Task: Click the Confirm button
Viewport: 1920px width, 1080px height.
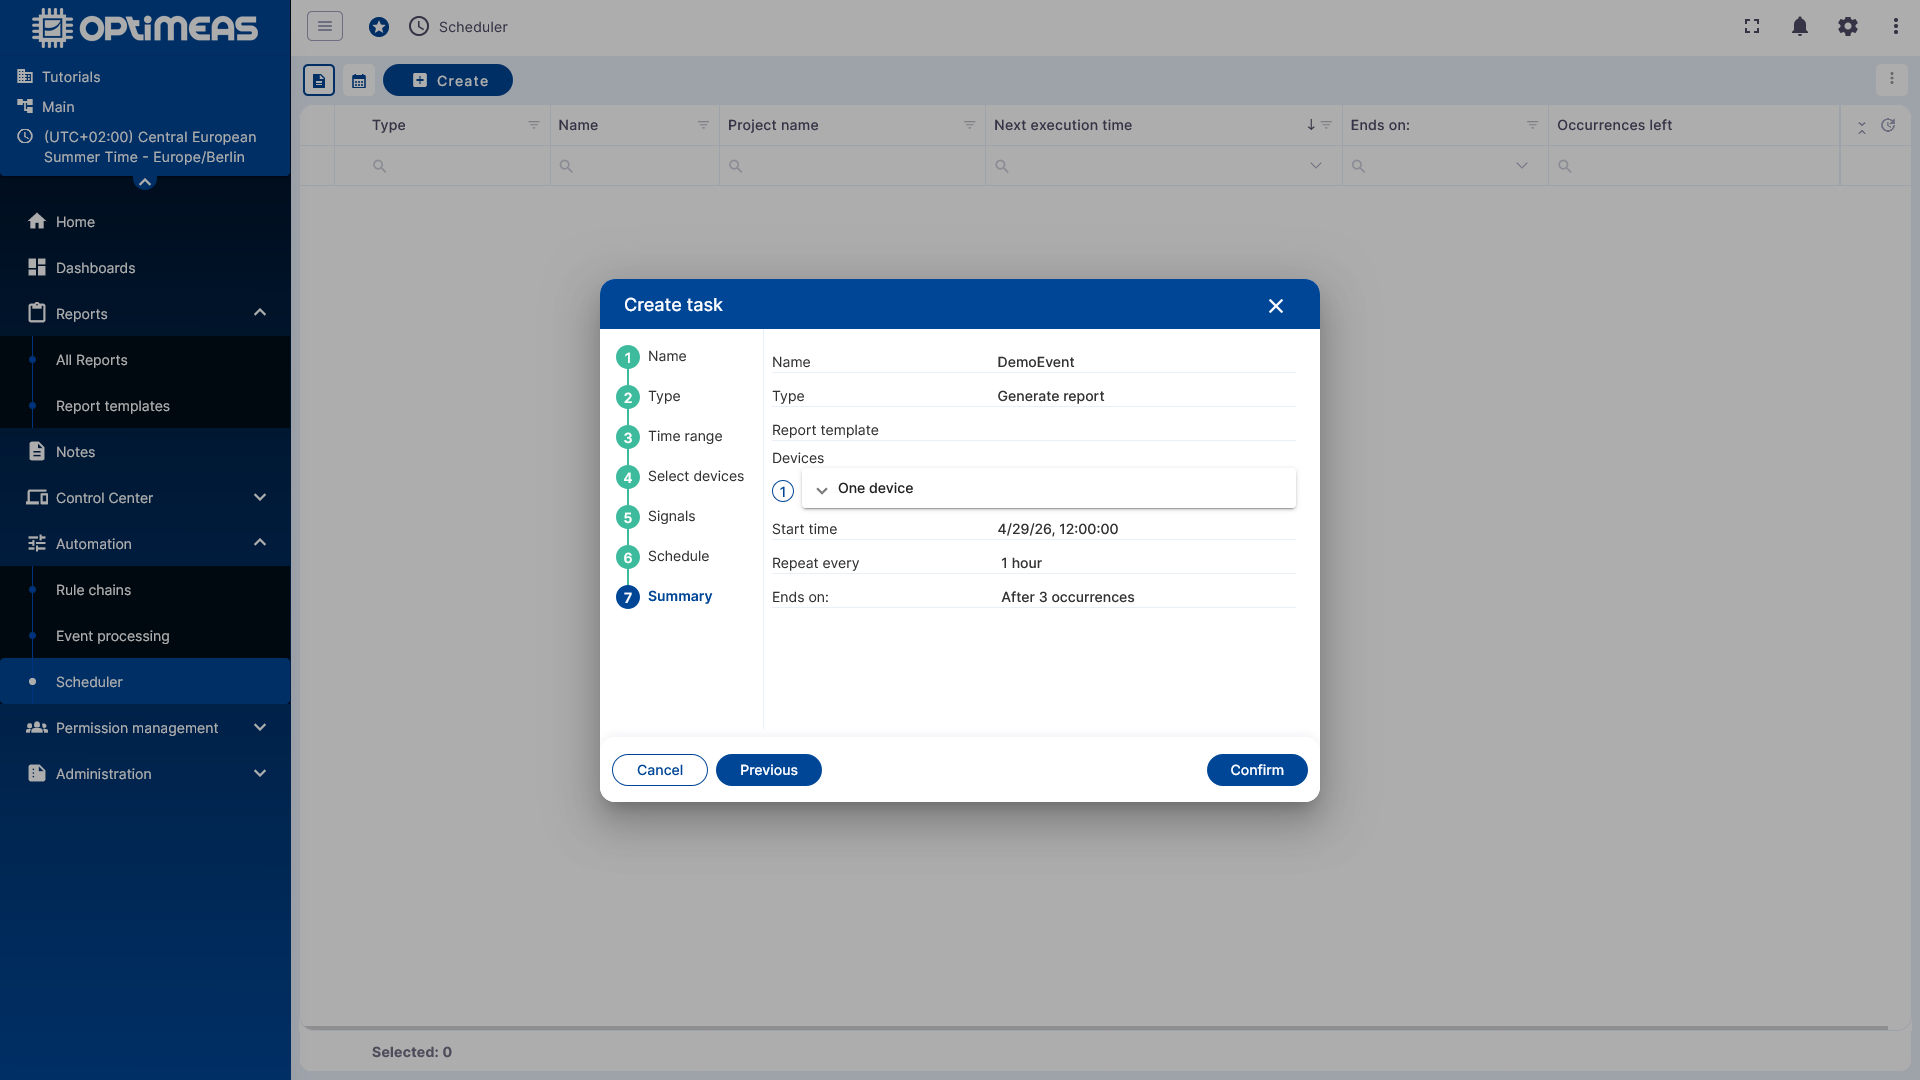Action: click(x=1256, y=770)
